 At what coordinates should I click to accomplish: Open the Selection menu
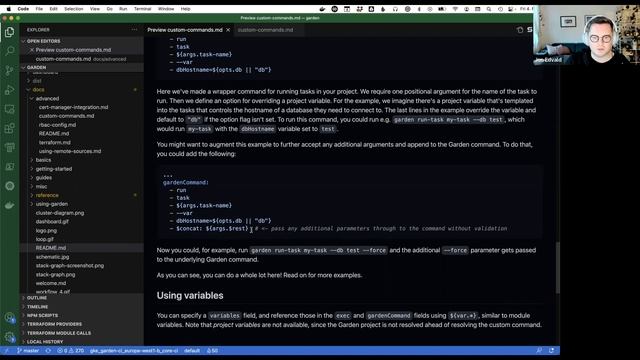[74, 9]
